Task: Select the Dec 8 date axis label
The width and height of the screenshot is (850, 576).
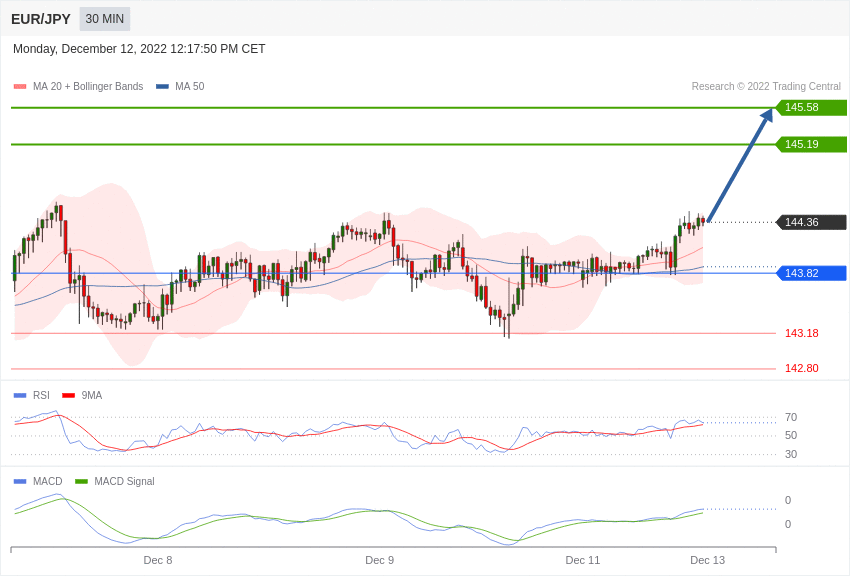Action: click(x=158, y=560)
